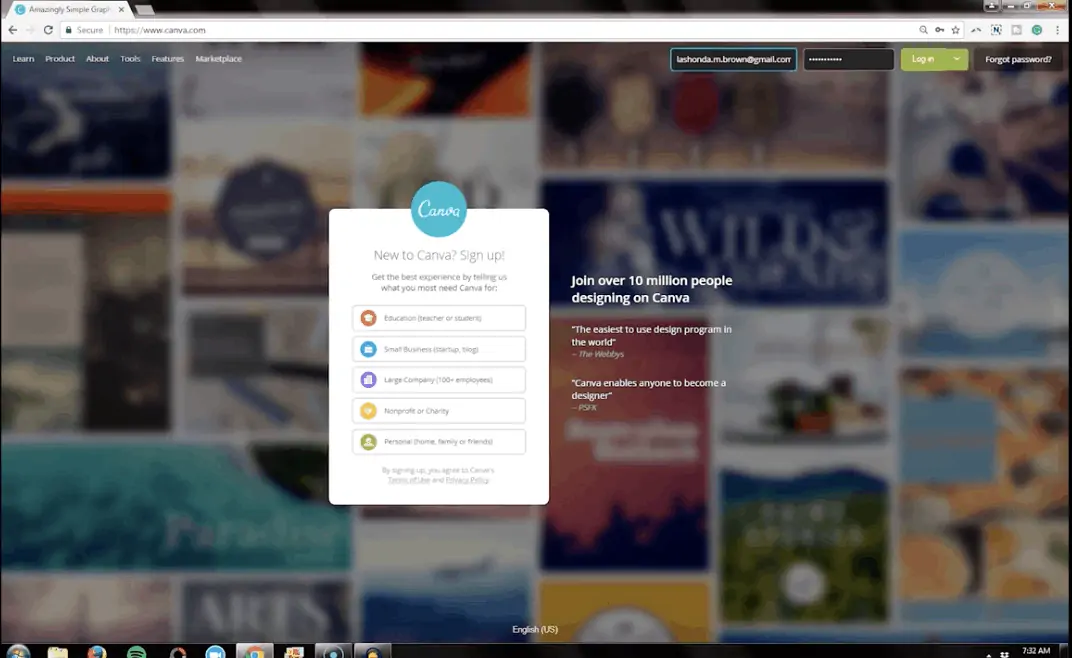Image resolution: width=1072 pixels, height=658 pixels.
Task: Choose Education (teacher or student) option
Action: click(439, 318)
